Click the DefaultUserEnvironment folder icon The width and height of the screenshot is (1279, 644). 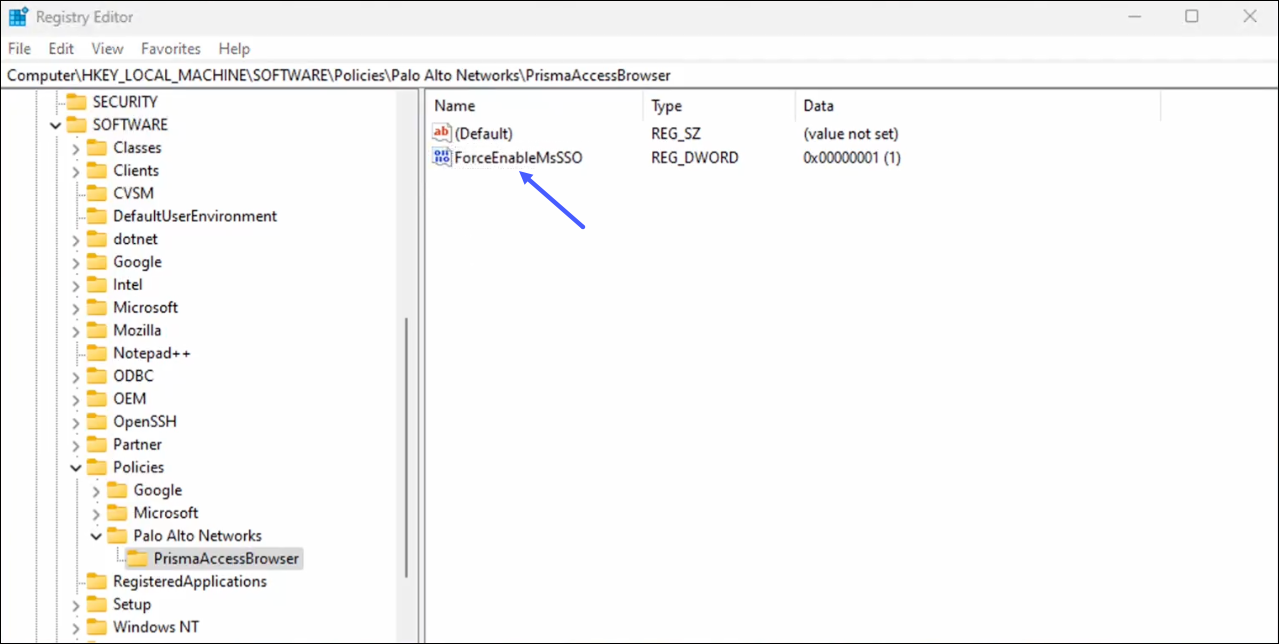[97, 216]
